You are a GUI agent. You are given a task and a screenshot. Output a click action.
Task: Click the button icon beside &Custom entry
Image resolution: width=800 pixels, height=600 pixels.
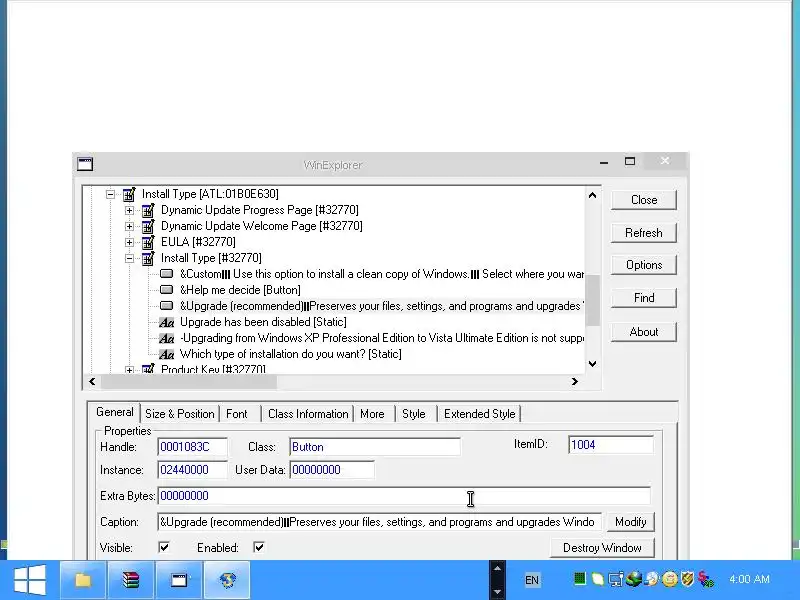[x=166, y=274]
